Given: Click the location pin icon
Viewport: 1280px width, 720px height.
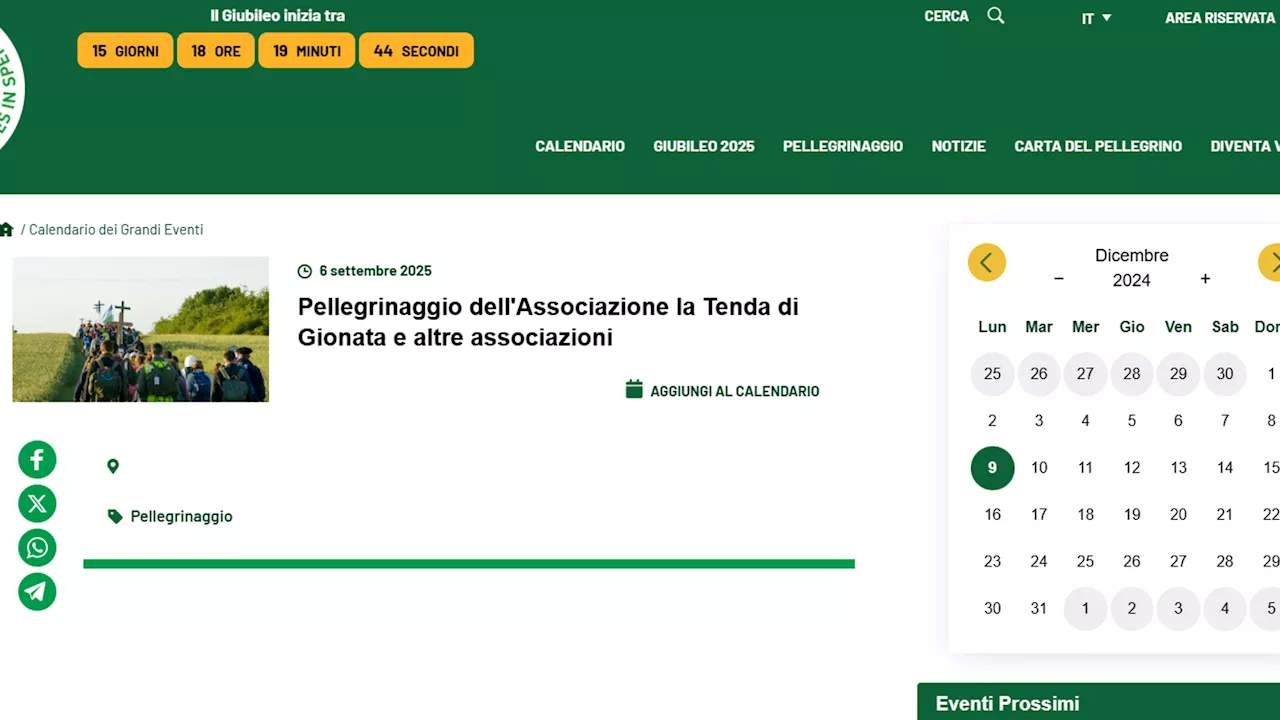Looking at the screenshot, I should pyautogui.click(x=113, y=466).
